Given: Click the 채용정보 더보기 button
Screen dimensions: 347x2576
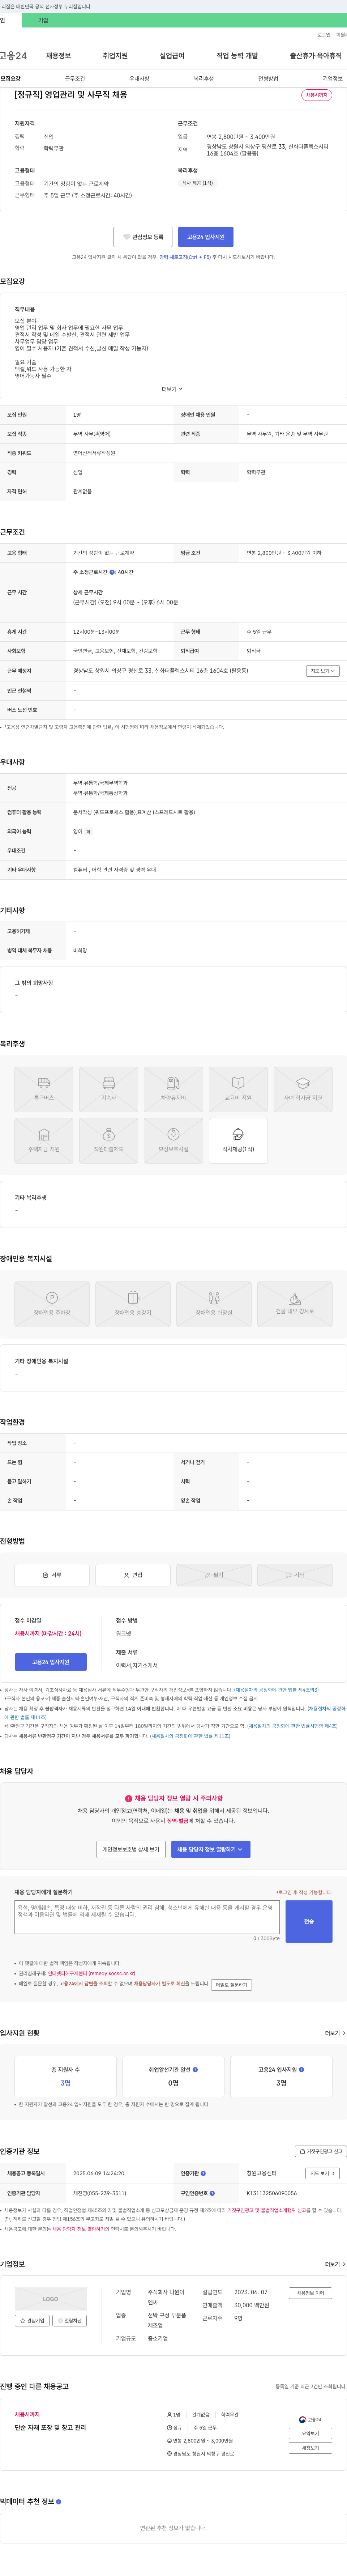Looking at the screenshot, I should pyautogui.click(x=310, y=2293).
